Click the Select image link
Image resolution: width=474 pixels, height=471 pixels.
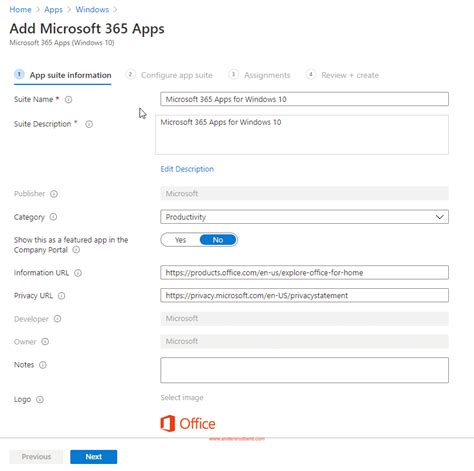coord(182,397)
